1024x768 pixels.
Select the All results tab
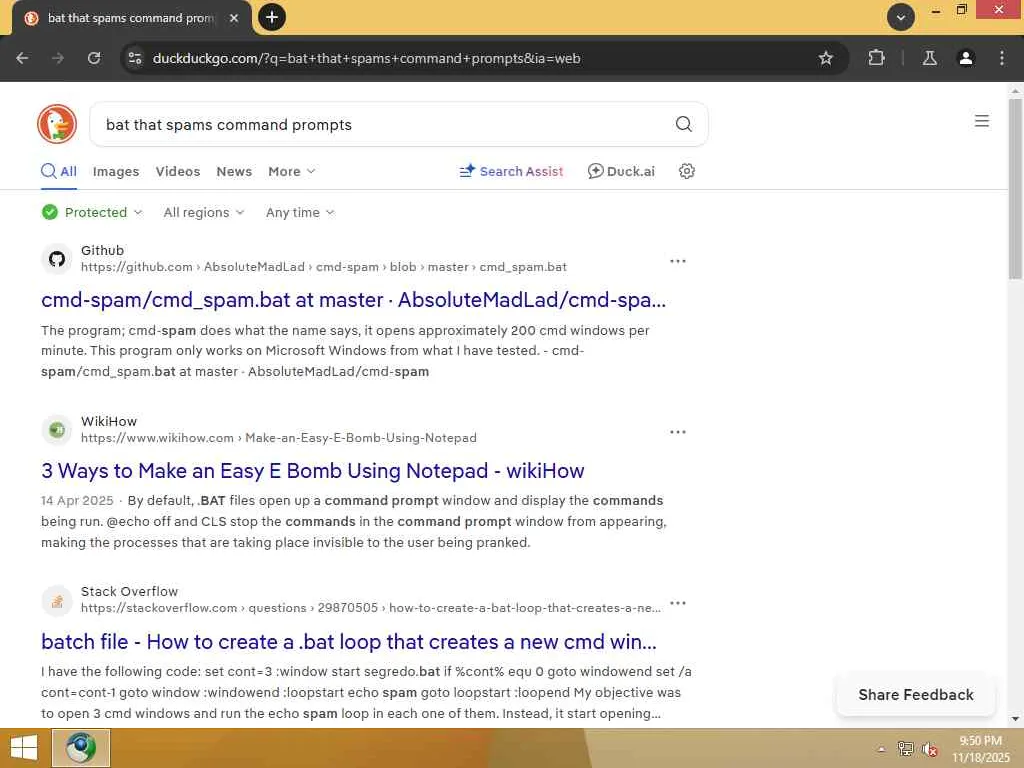point(59,171)
